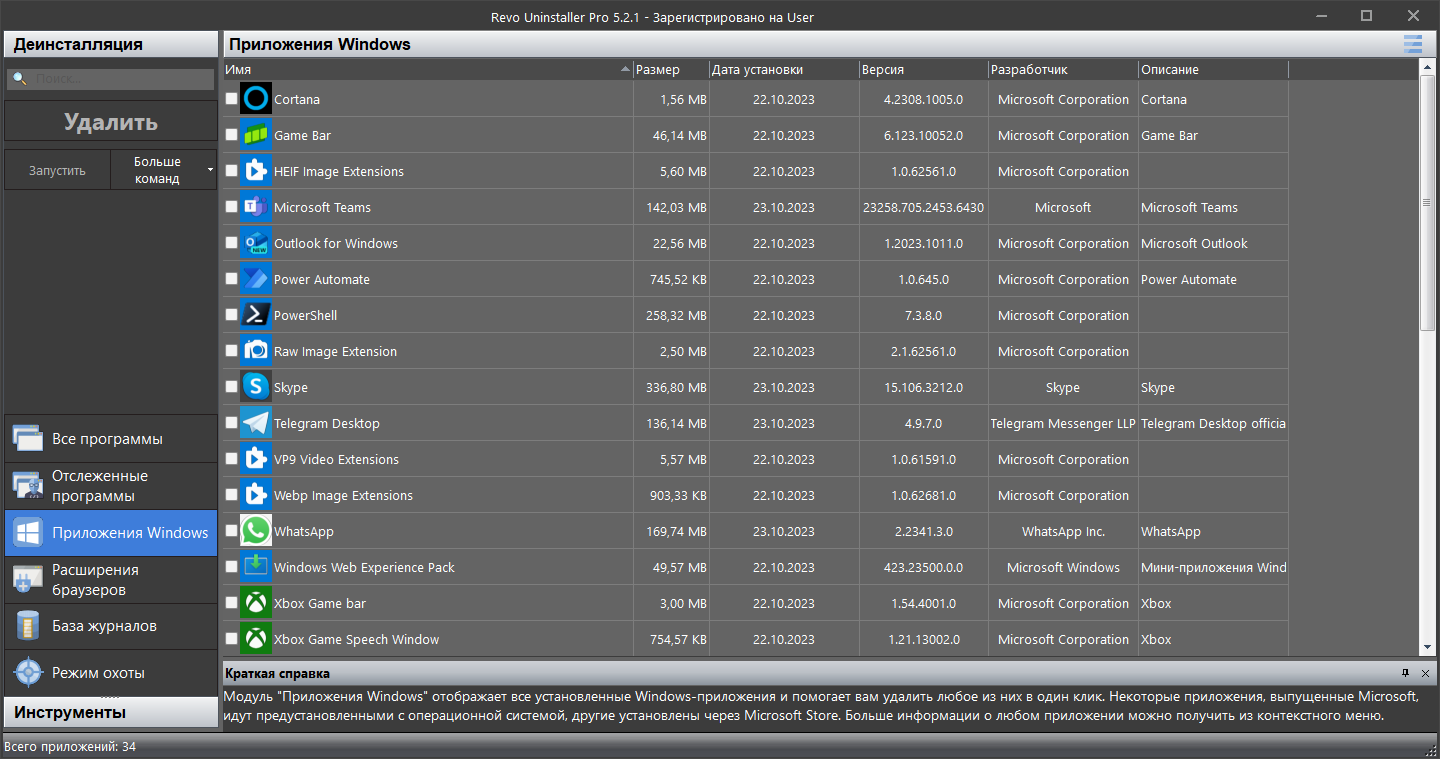Image resolution: width=1440 pixels, height=759 pixels.
Task: Sort by the Описание column header
Action: 1213,69
